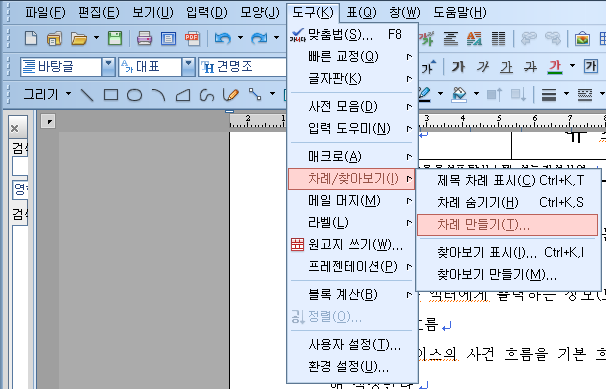
Task: Select the arc drawing tool
Action: 158,94
